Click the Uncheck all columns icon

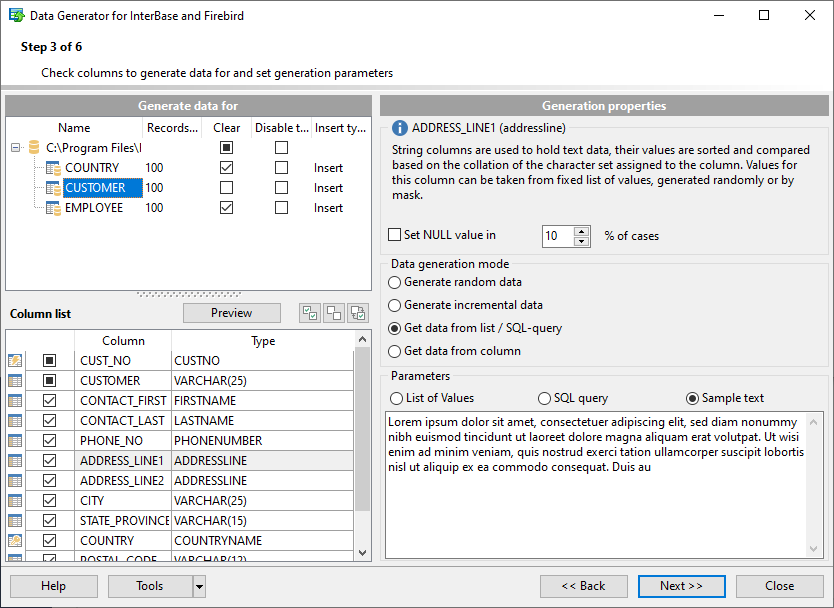(333, 313)
